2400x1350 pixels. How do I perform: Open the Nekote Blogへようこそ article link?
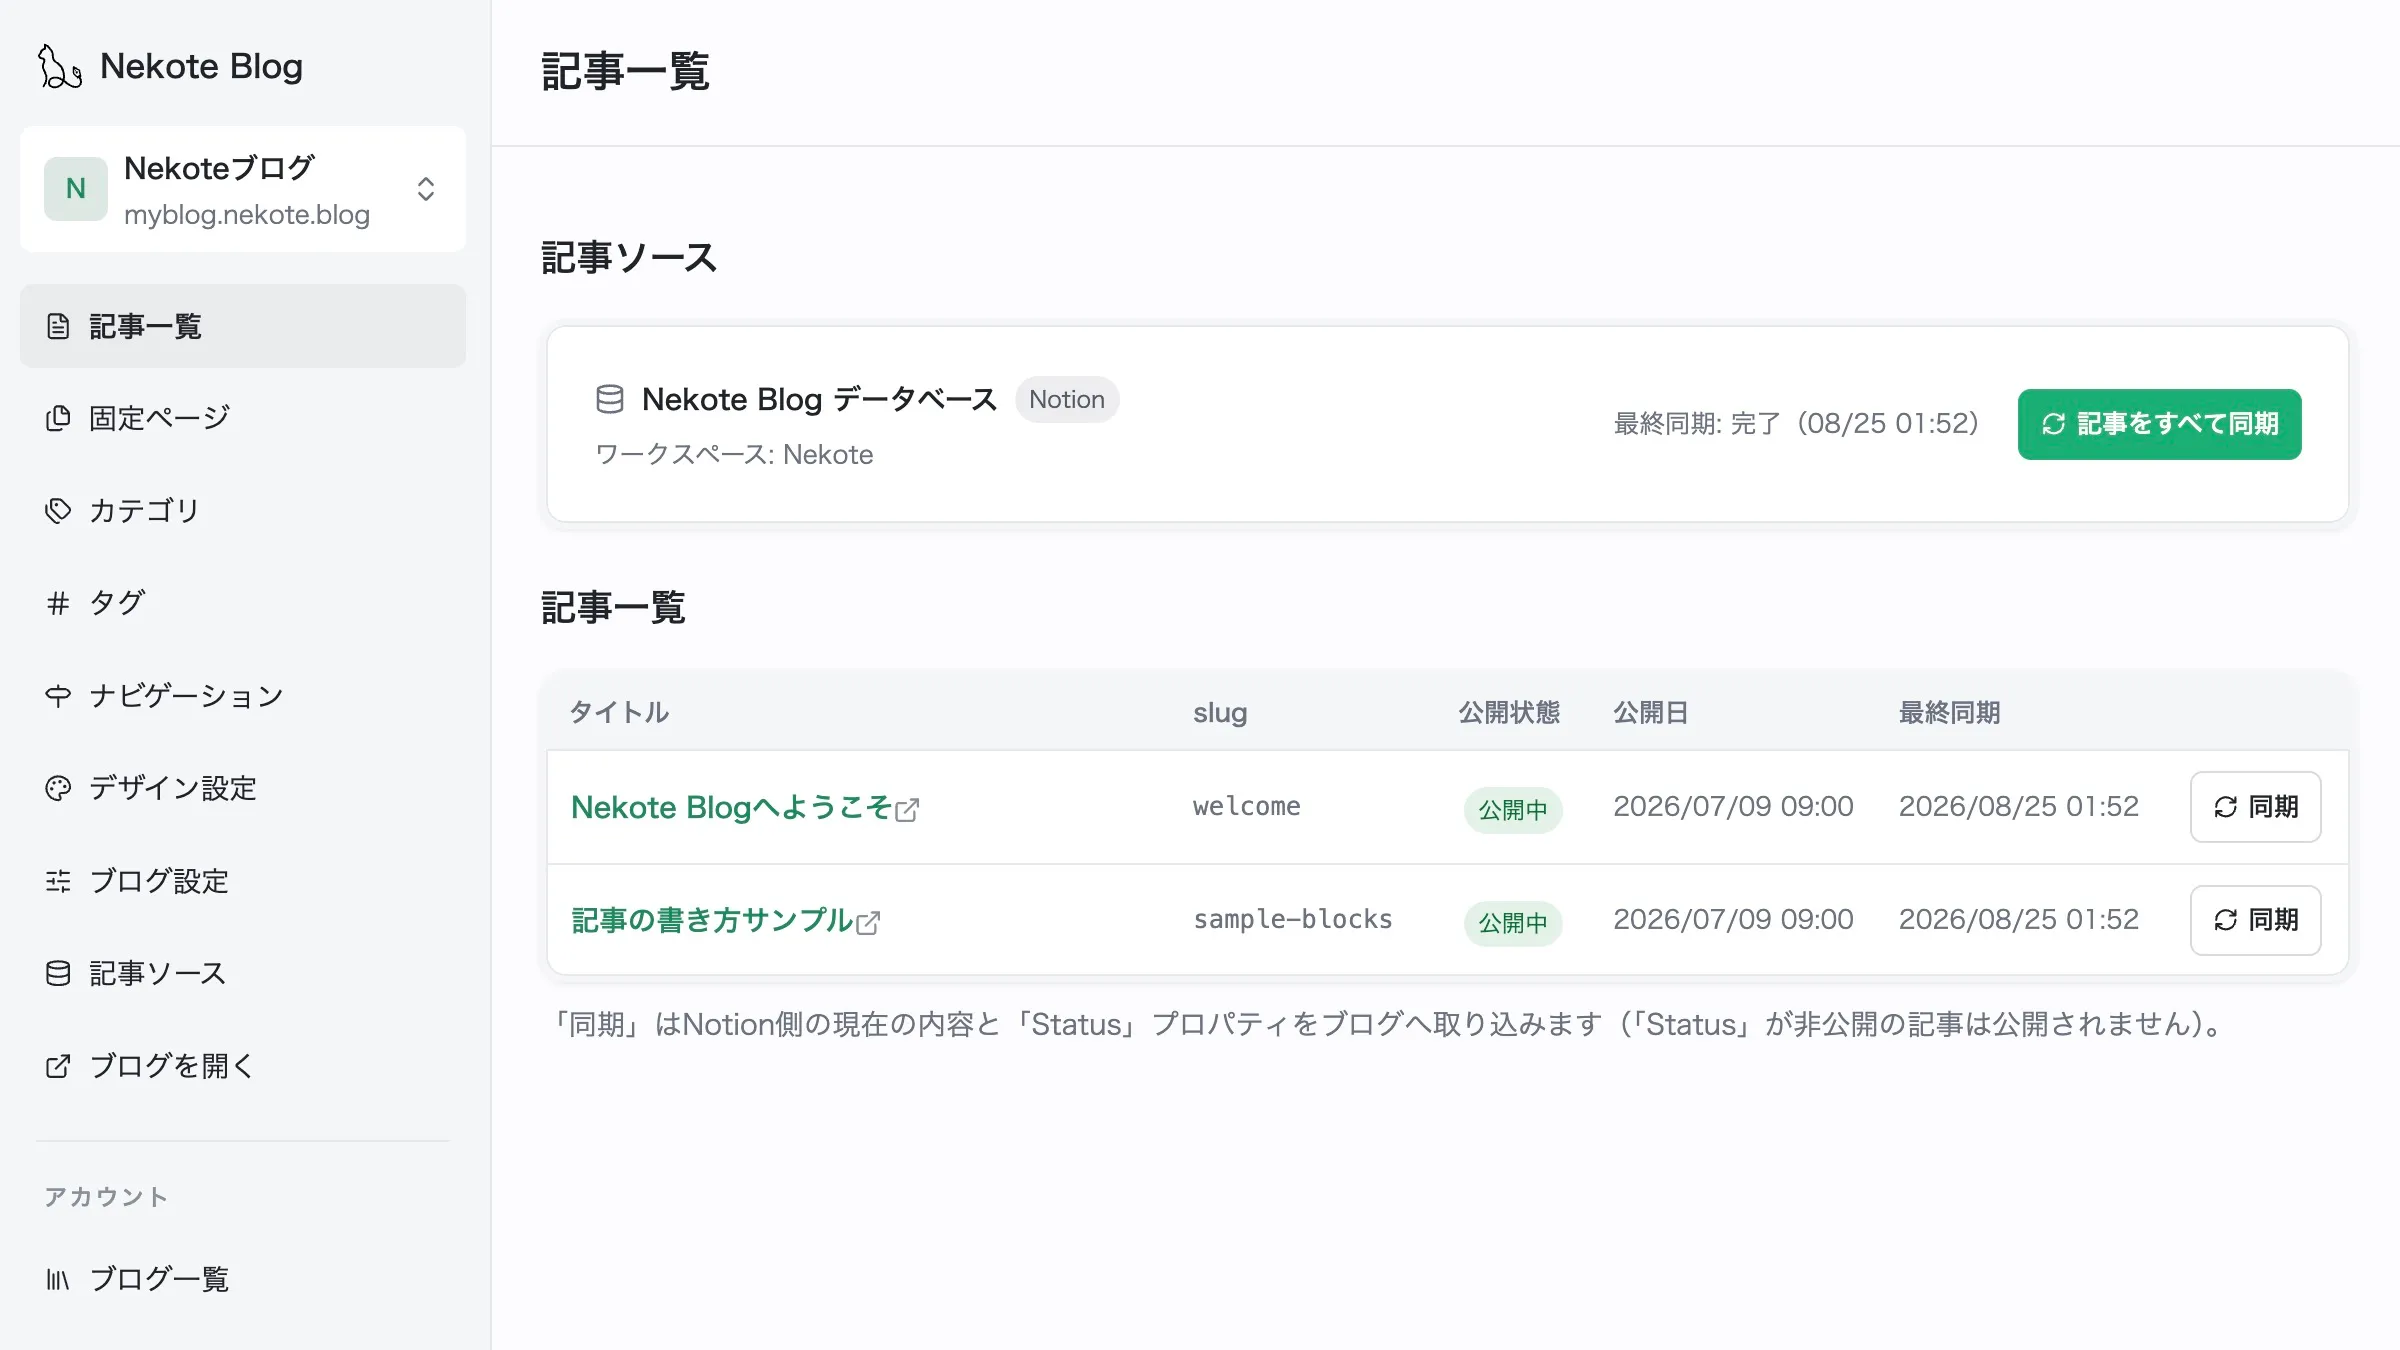click(x=731, y=807)
